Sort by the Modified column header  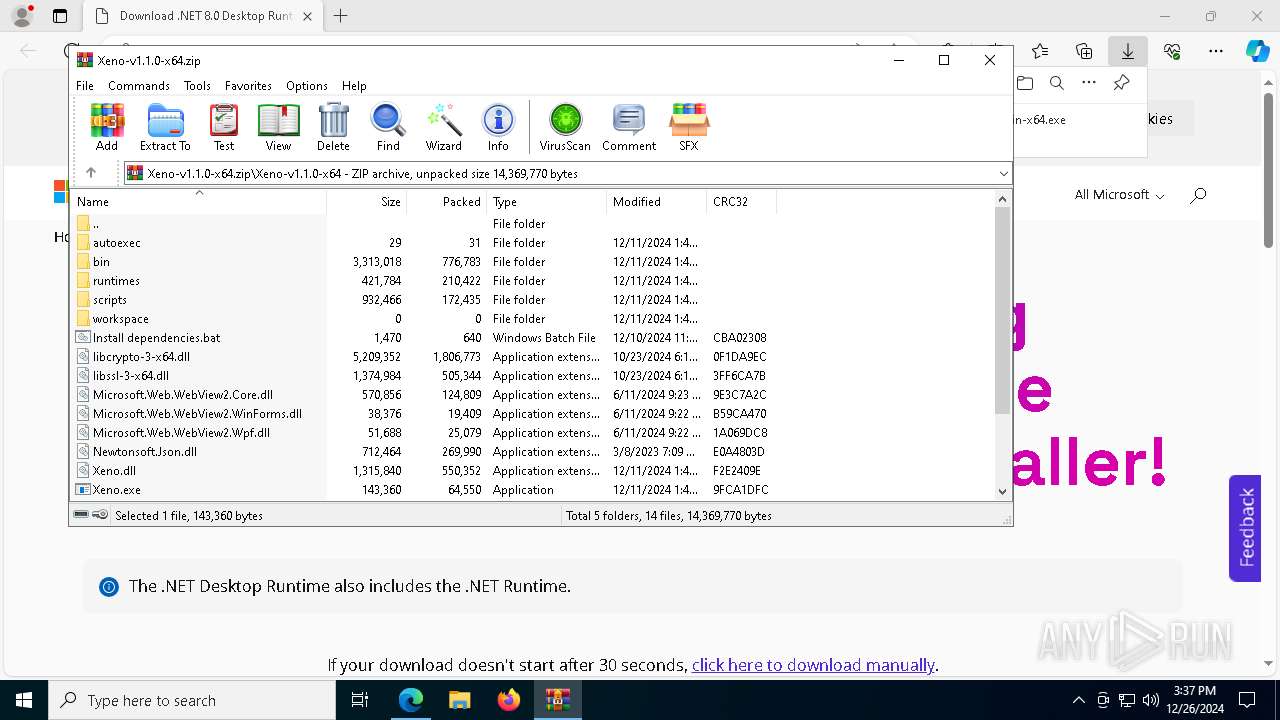coord(657,201)
